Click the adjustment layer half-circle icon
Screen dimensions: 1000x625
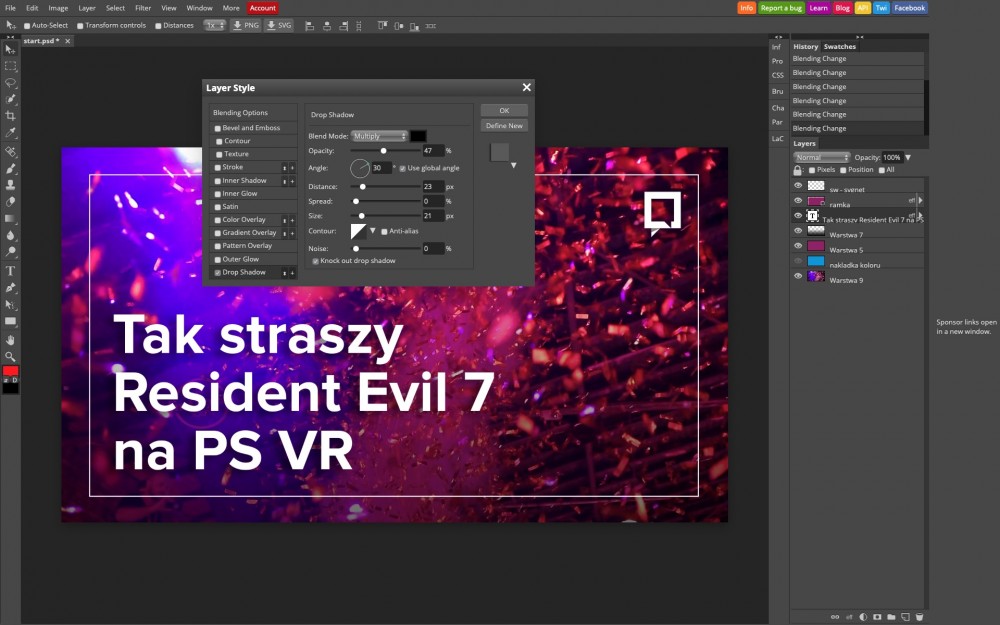pyautogui.click(x=863, y=617)
